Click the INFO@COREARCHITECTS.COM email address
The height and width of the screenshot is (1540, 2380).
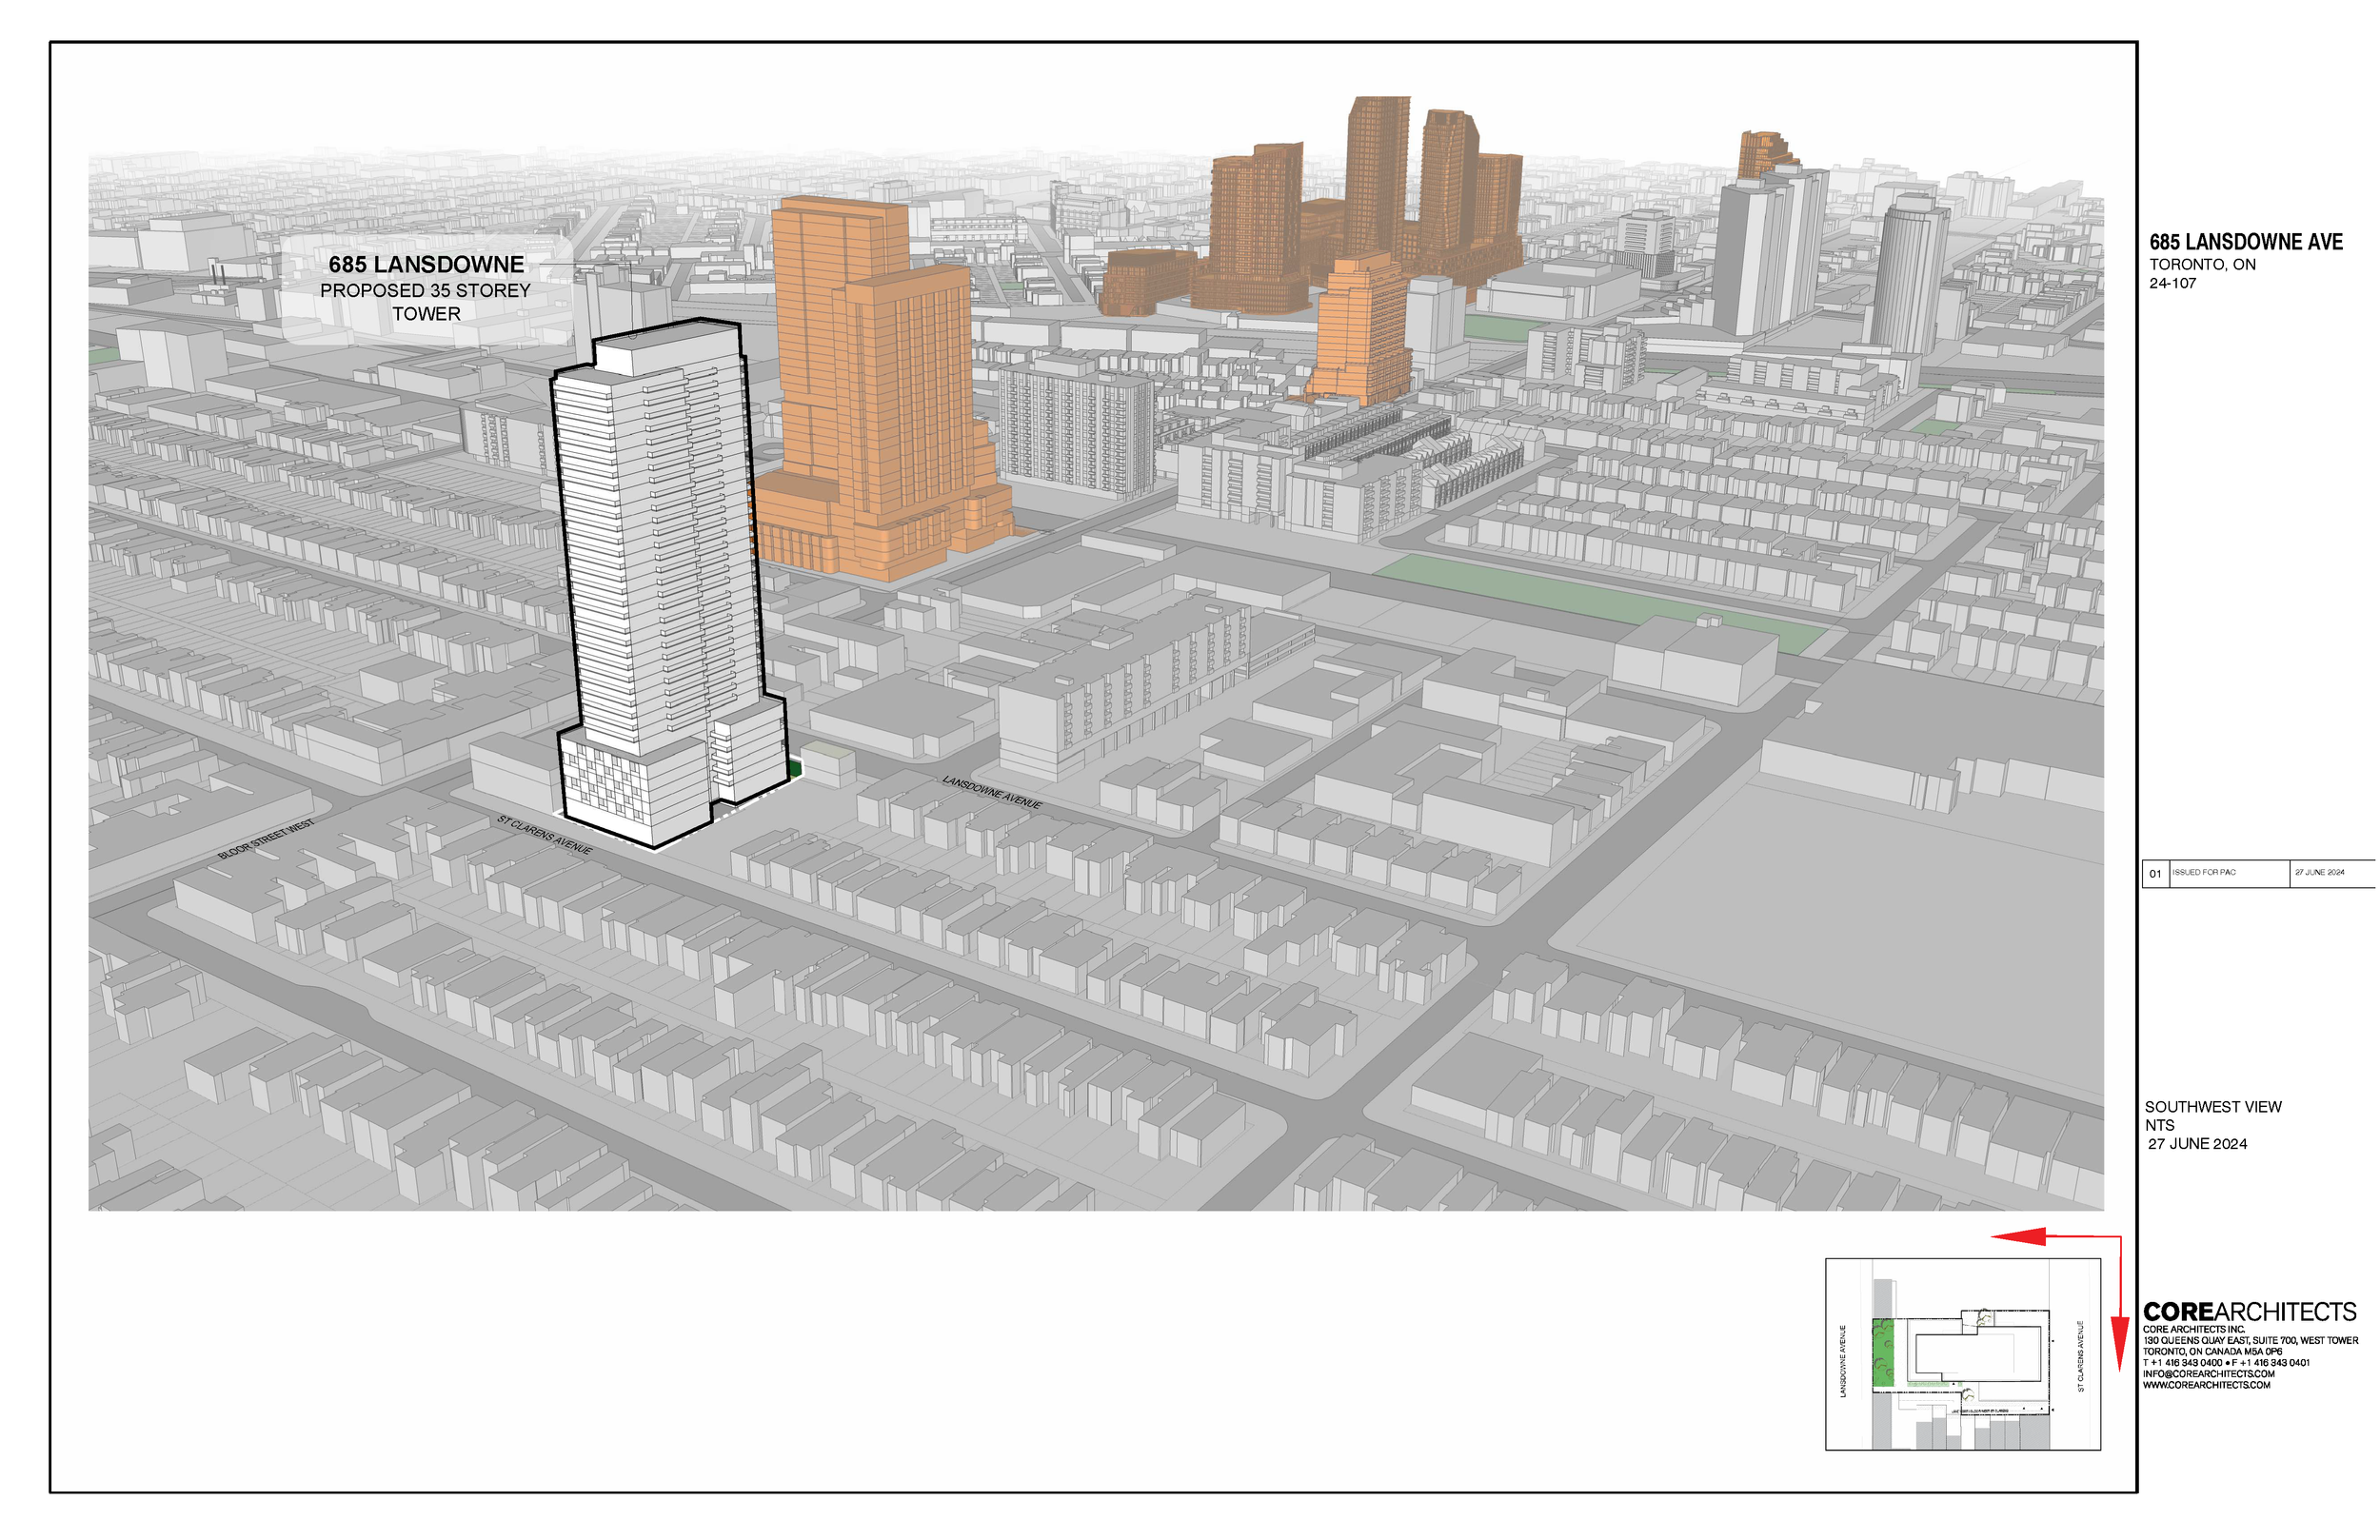click(x=2208, y=1374)
